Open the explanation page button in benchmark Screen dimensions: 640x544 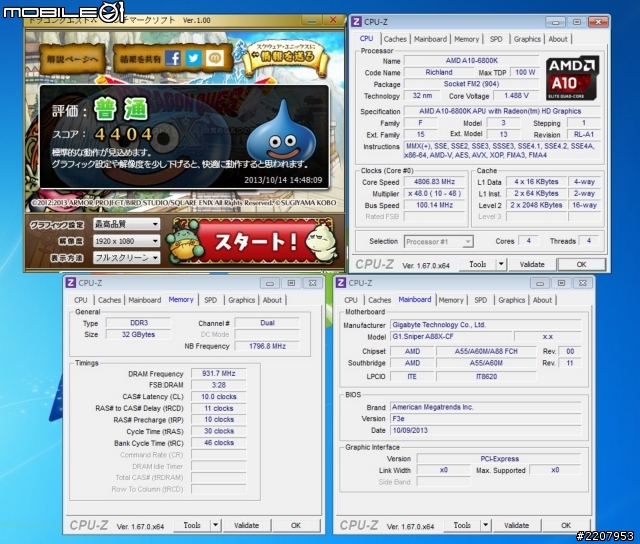pyautogui.click(x=72, y=60)
